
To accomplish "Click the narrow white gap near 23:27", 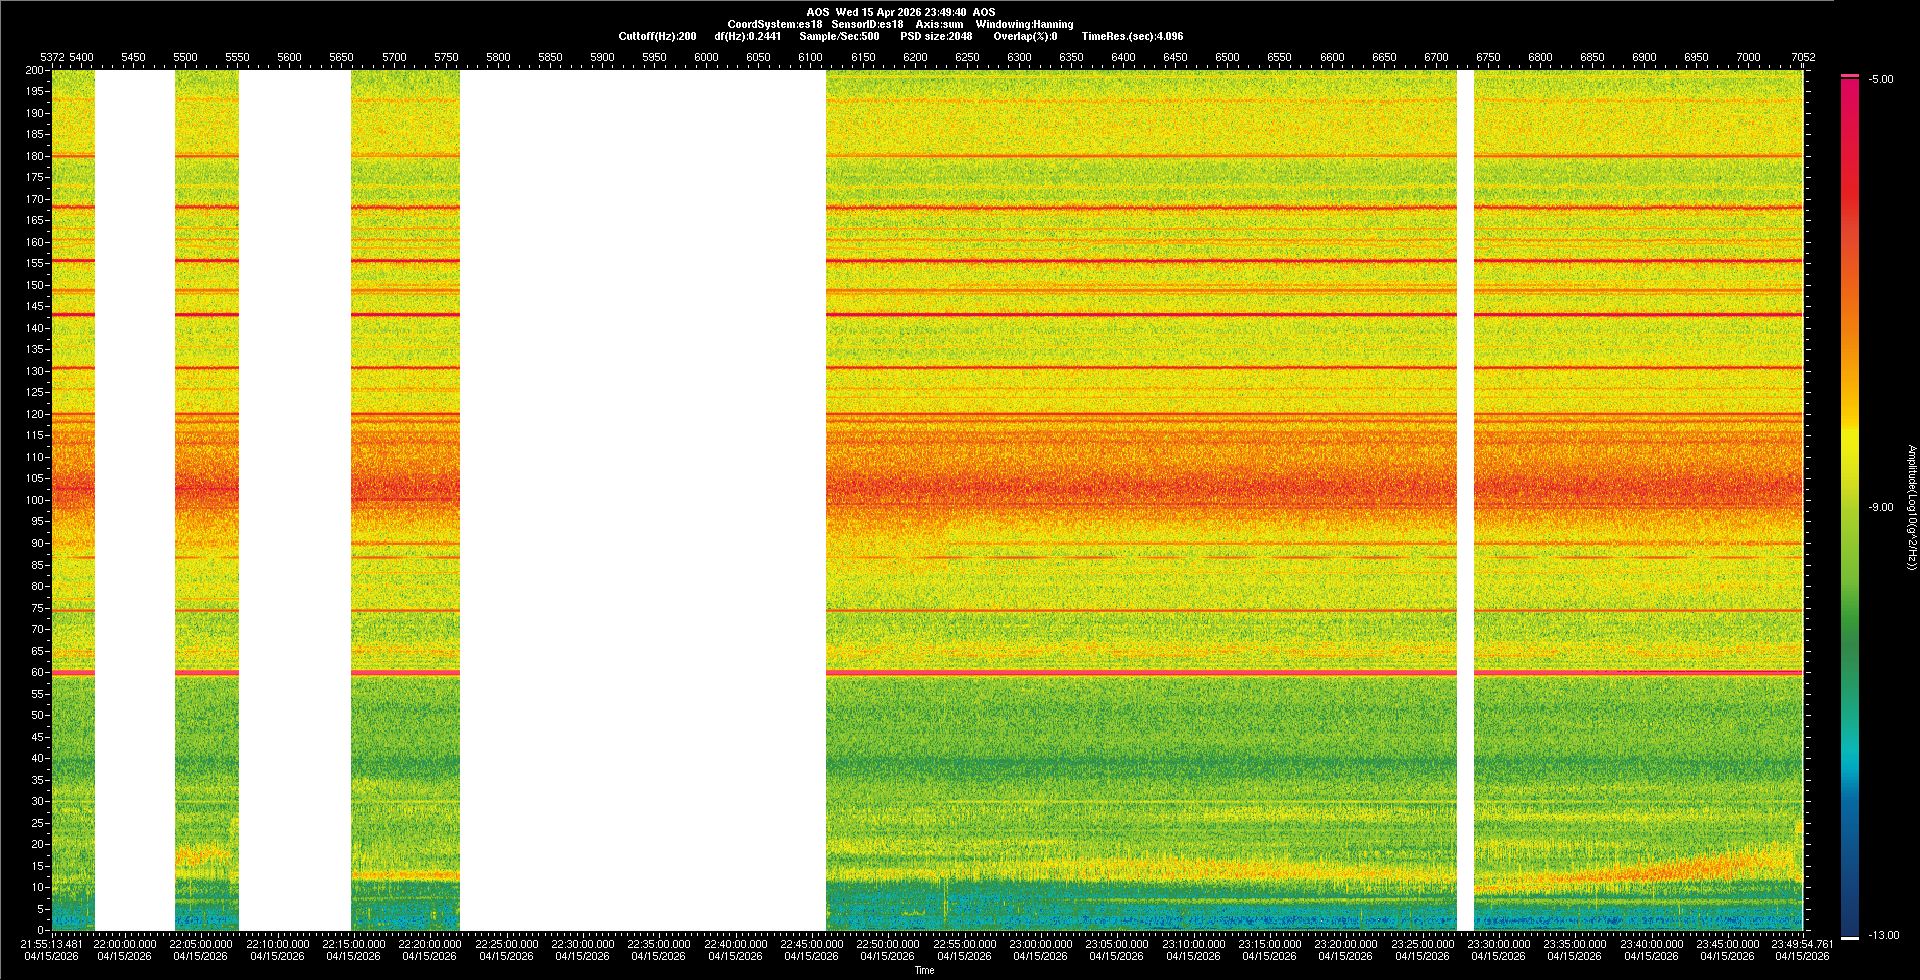I will click(1465, 500).
